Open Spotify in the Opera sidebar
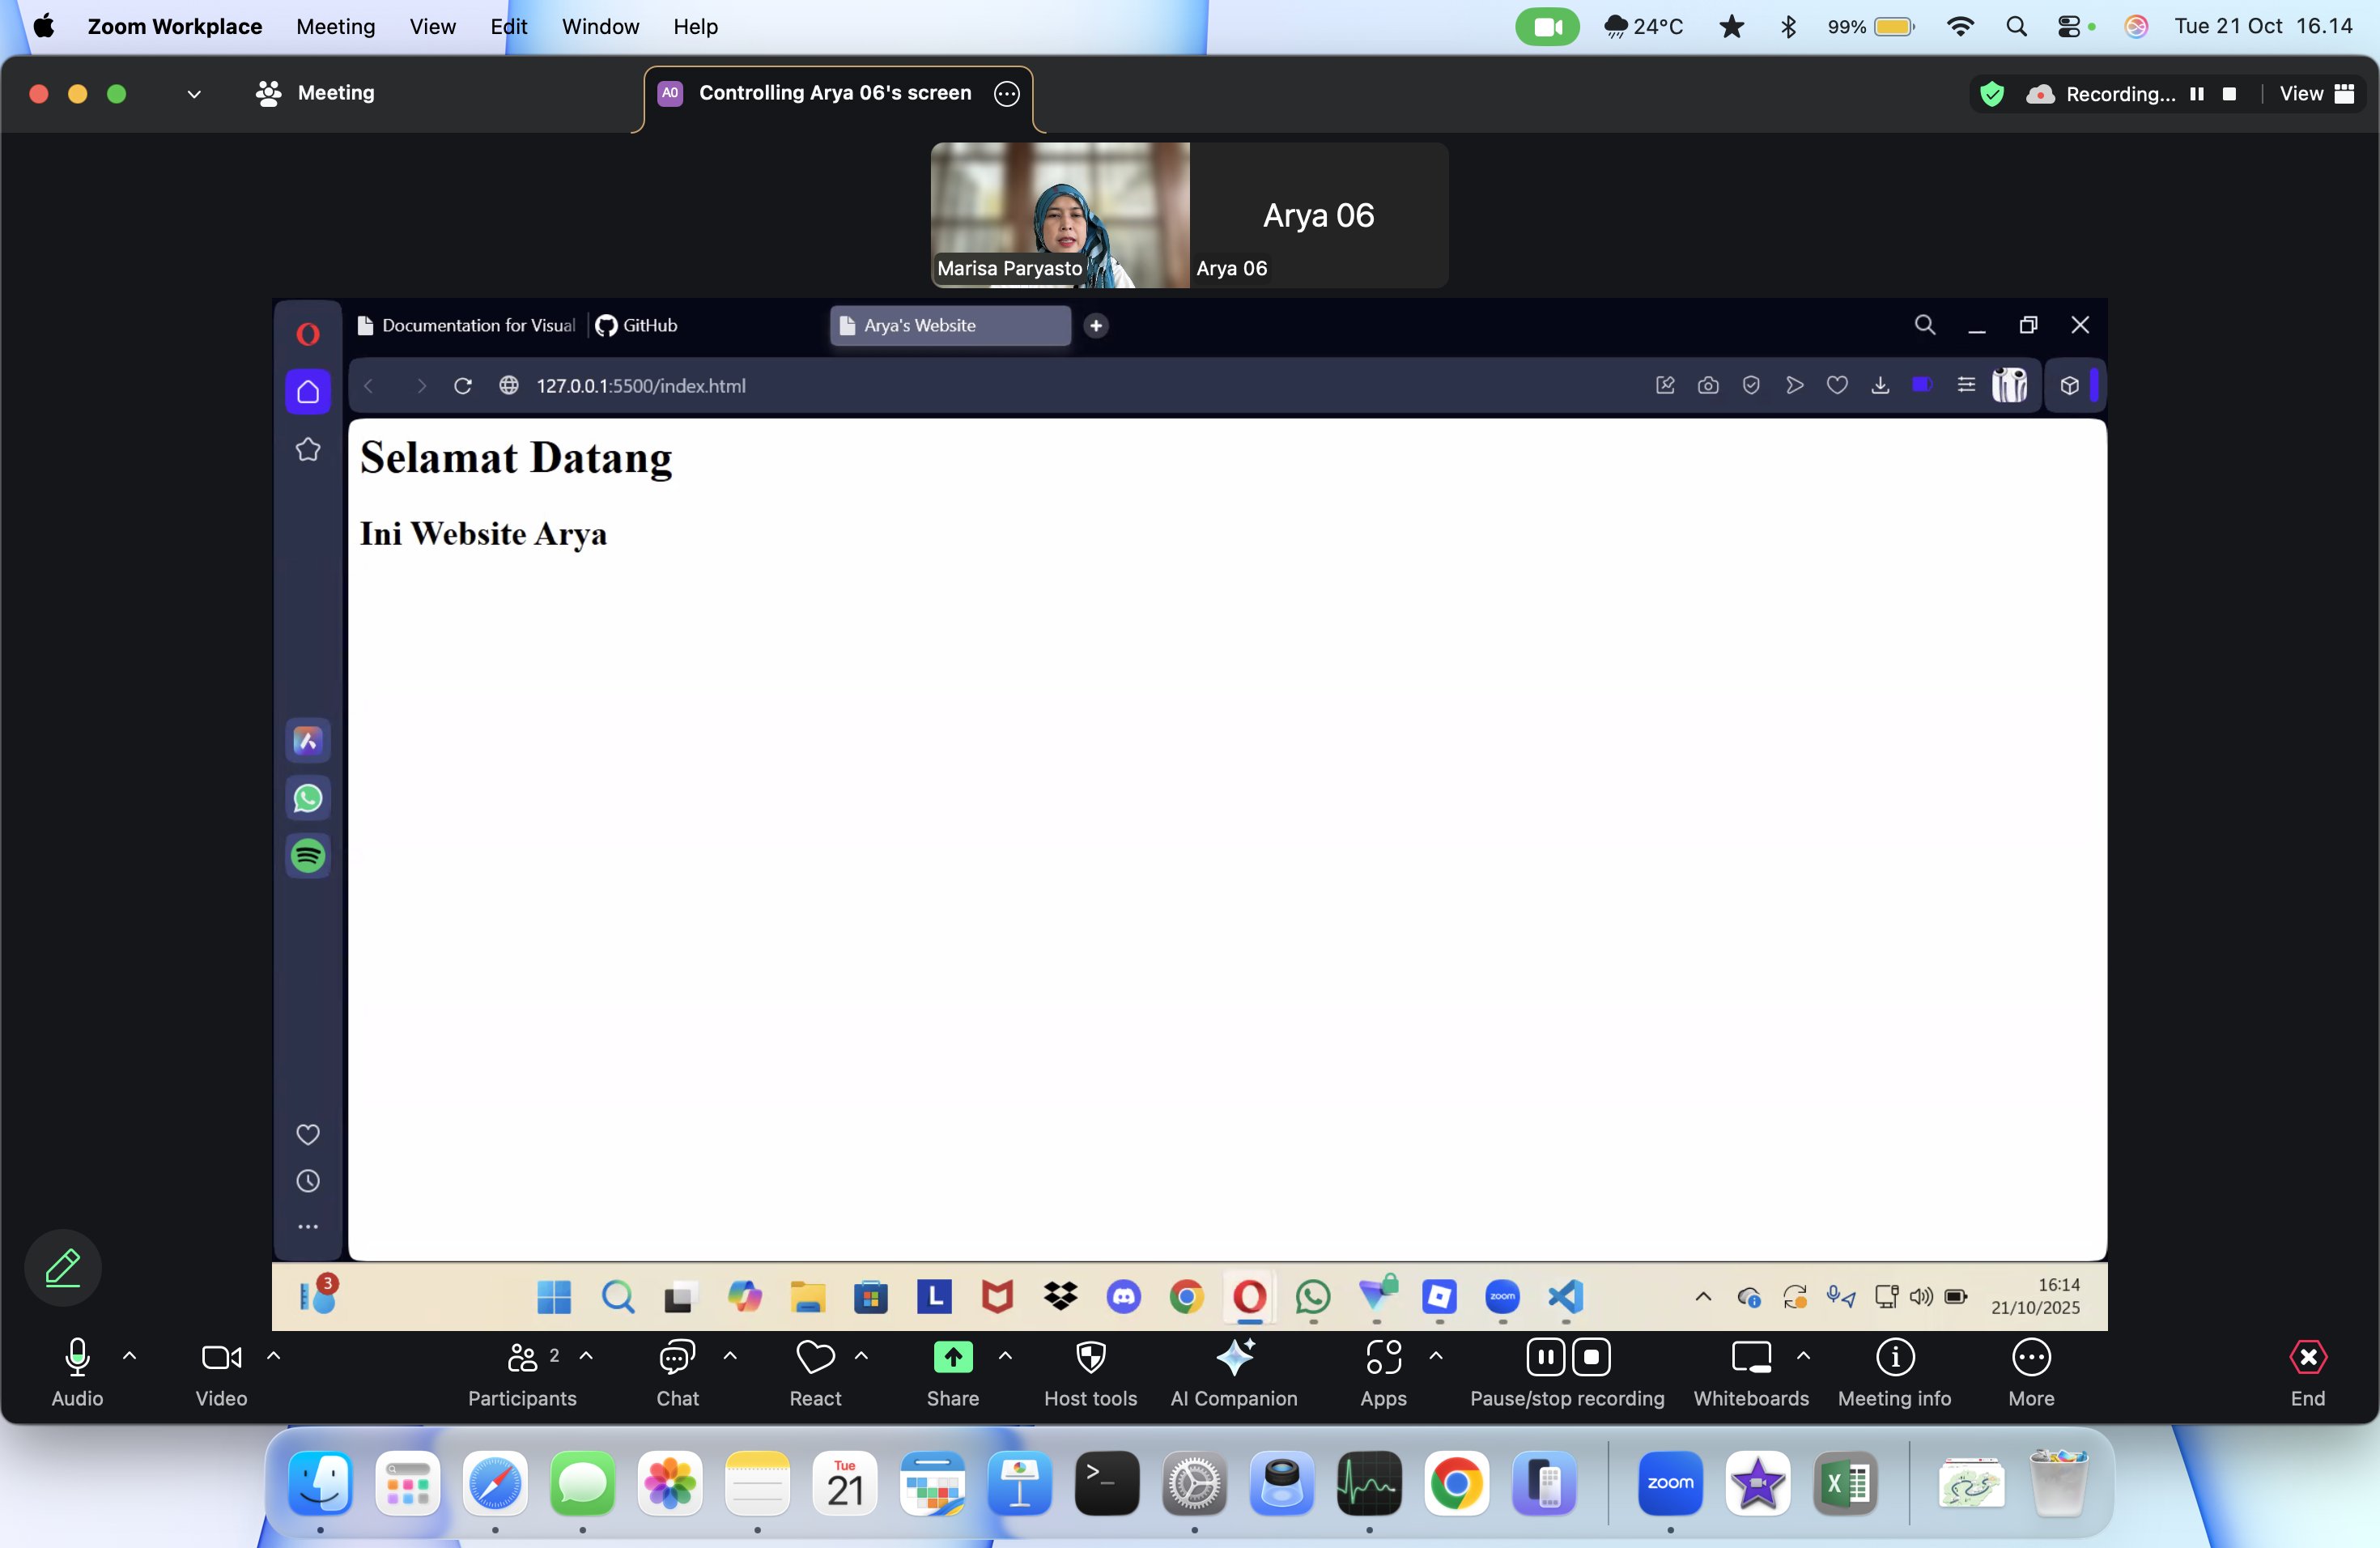The width and height of the screenshot is (2380, 1548). pyautogui.click(x=308, y=856)
